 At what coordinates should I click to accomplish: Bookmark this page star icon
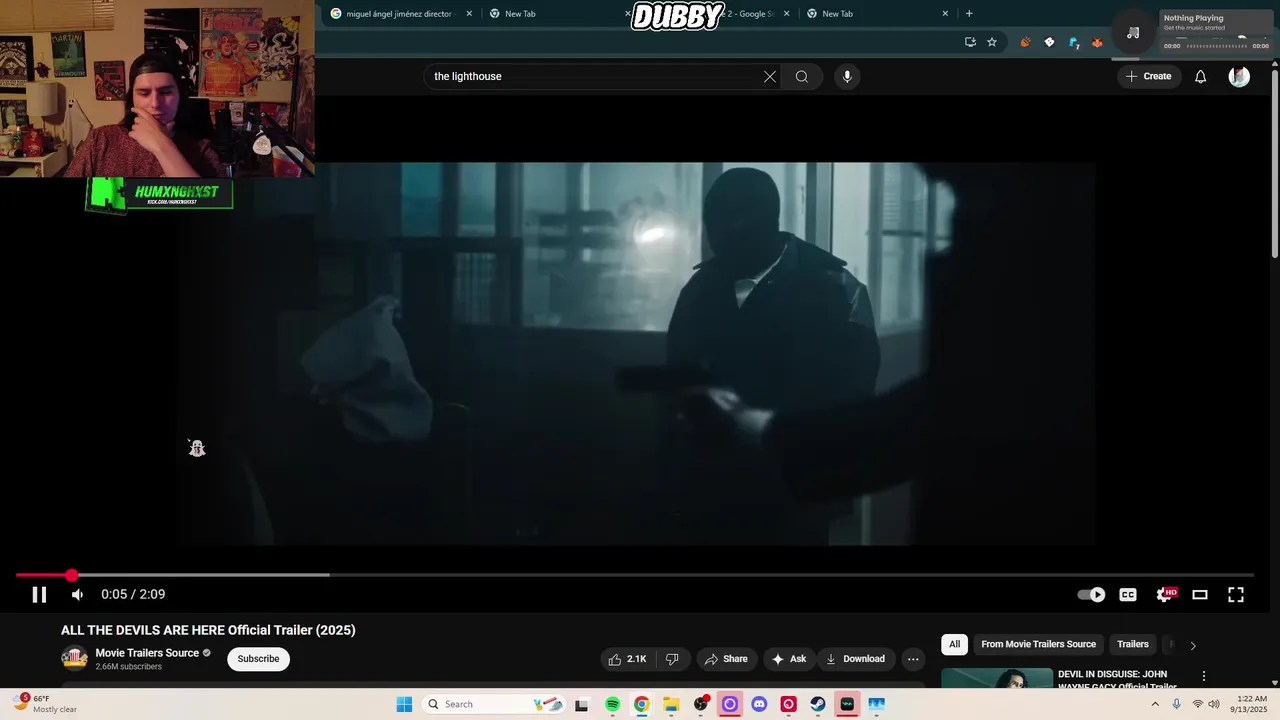coord(992,42)
